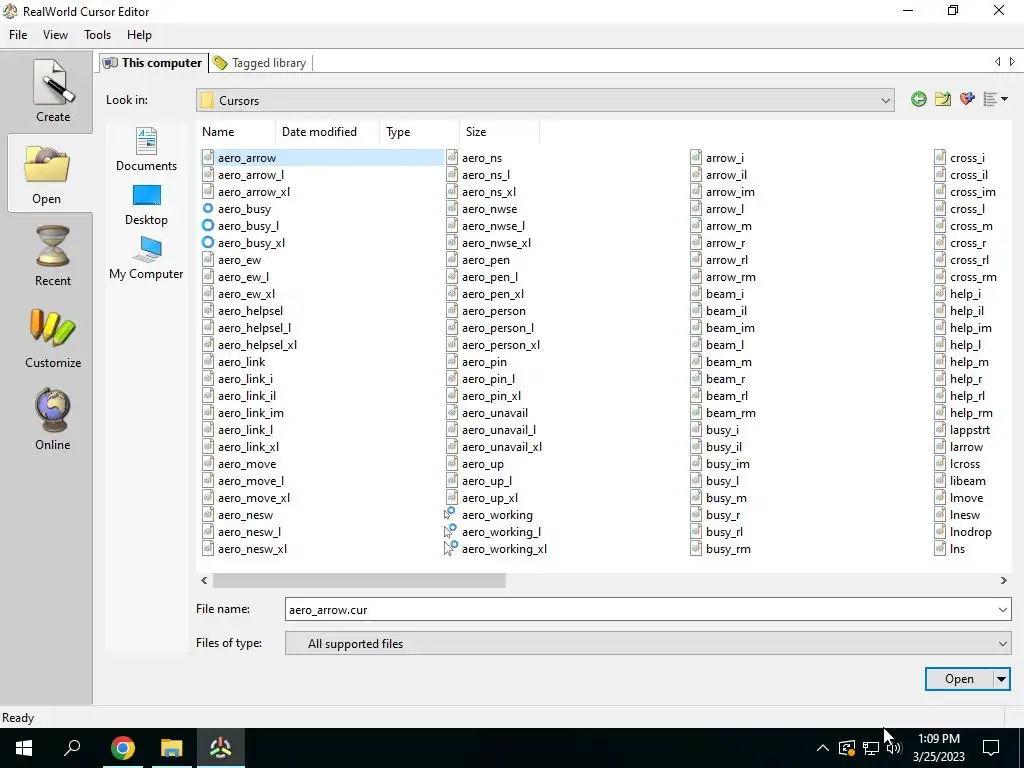This screenshot has height=768, width=1024.
Task: Go to Online globe section
Action: point(52,419)
